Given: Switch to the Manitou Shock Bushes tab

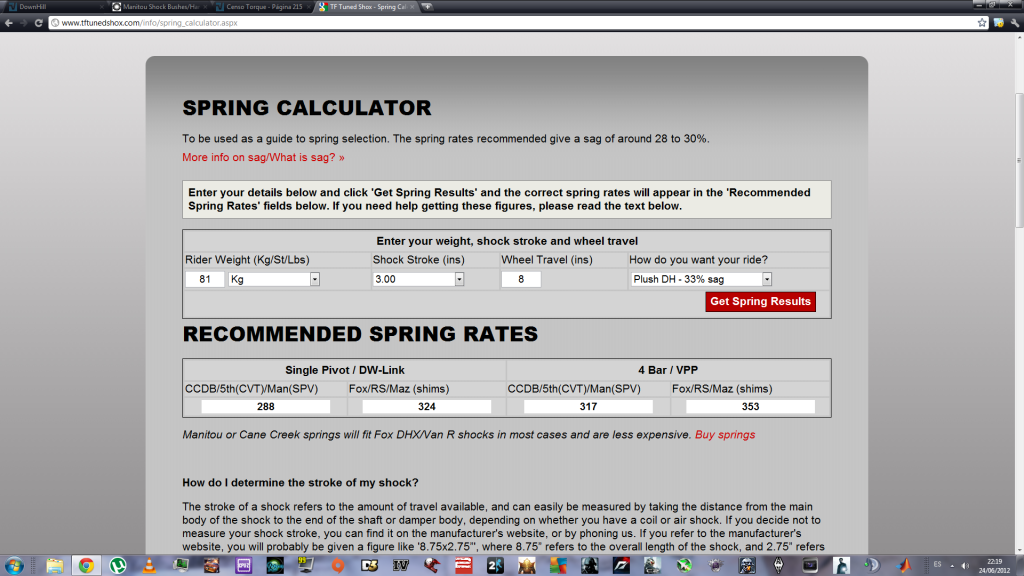Looking at the screenshot, I should tap(157, 7).
